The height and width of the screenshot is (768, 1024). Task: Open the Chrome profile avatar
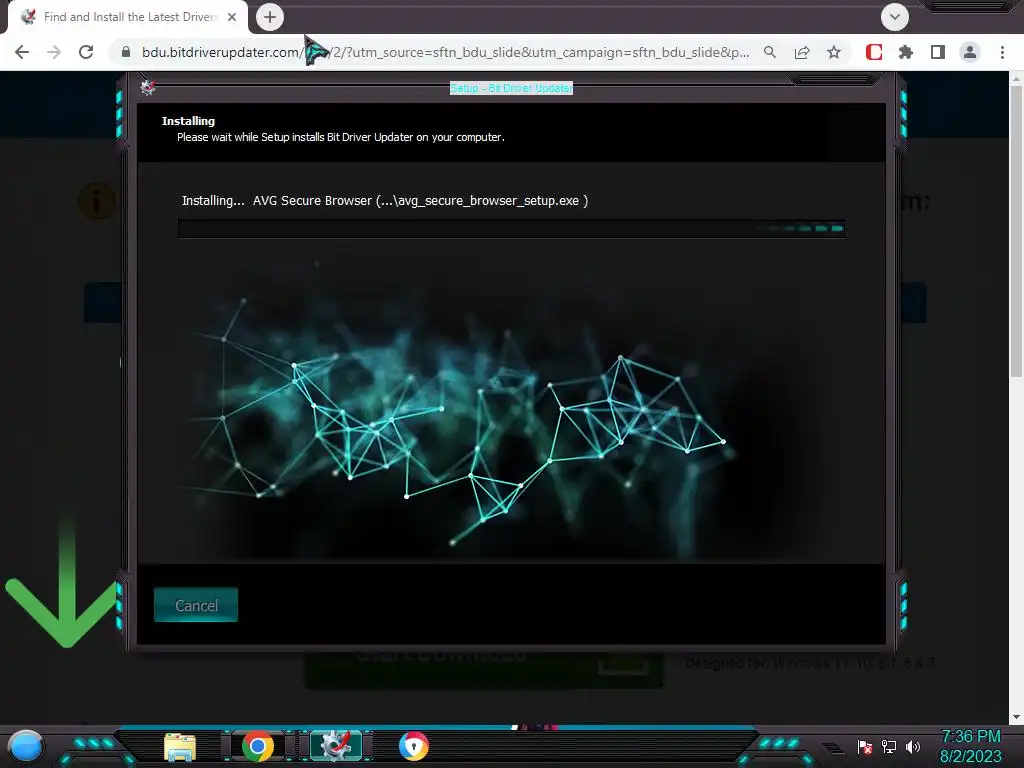pyautogui.click(x=970, y=52)
